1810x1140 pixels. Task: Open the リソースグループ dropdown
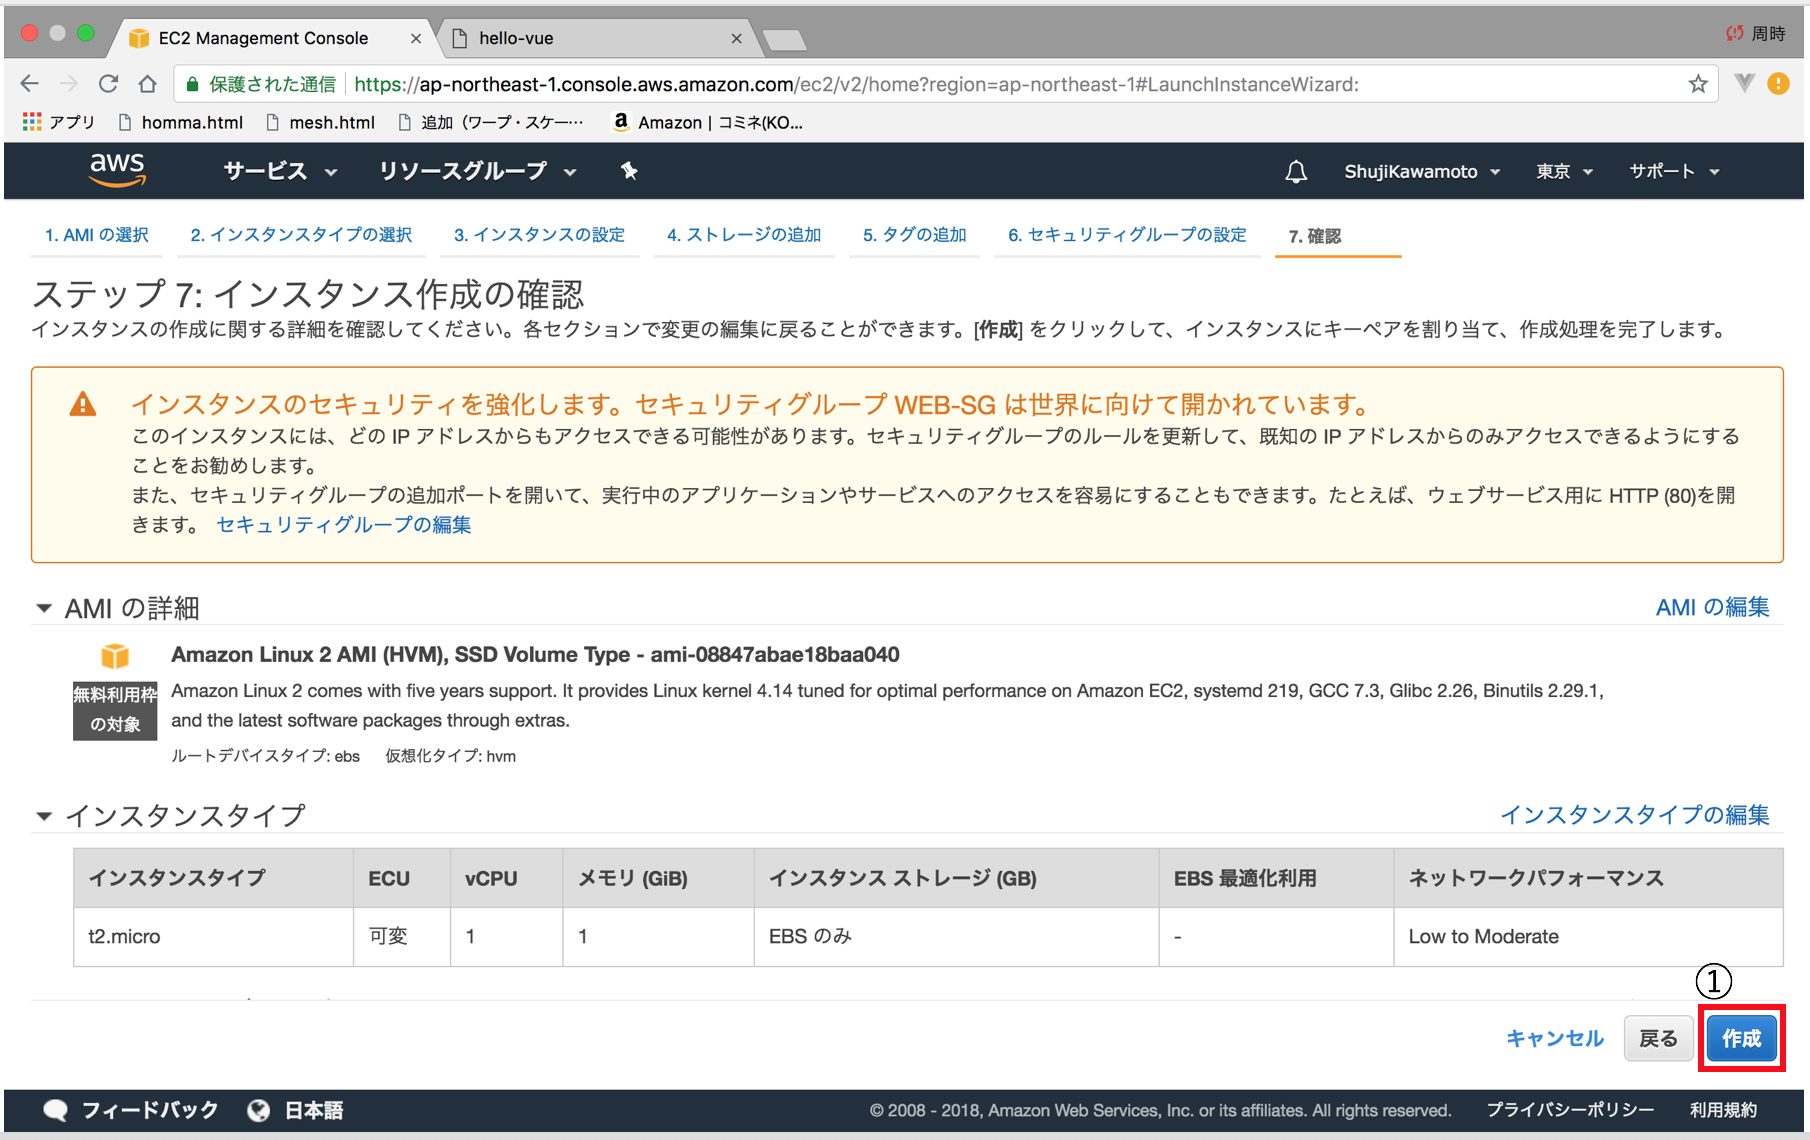[477, 171]
